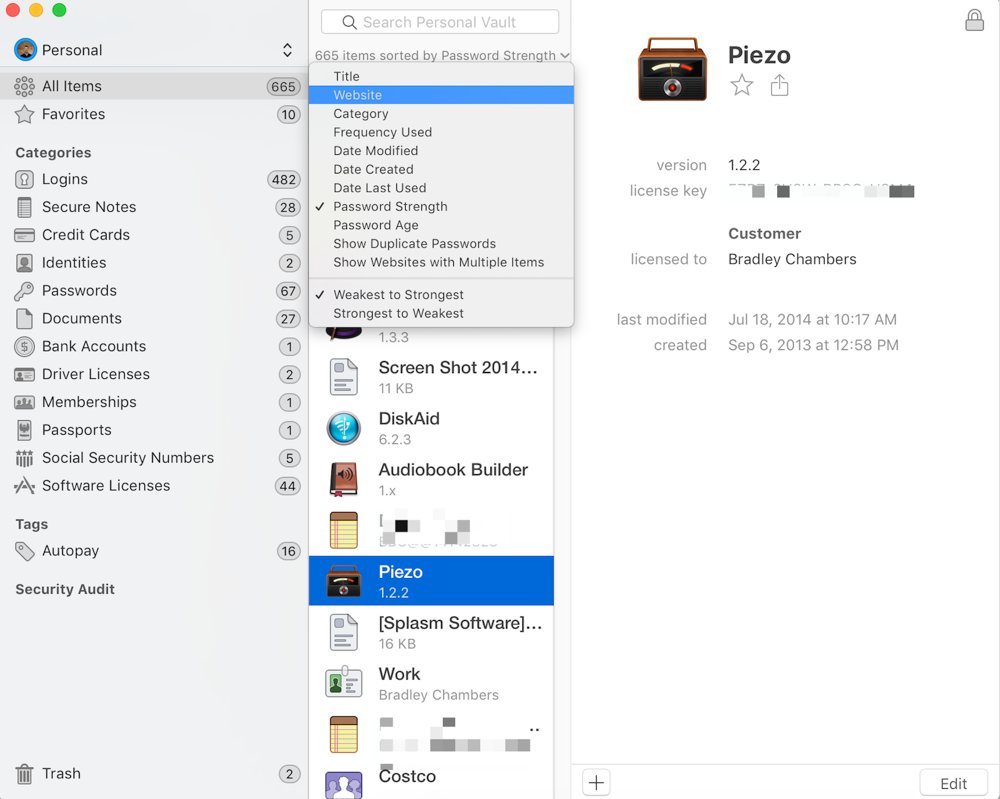
Task: Click the lock icon to lock vault
Action: tap(974, 20)
